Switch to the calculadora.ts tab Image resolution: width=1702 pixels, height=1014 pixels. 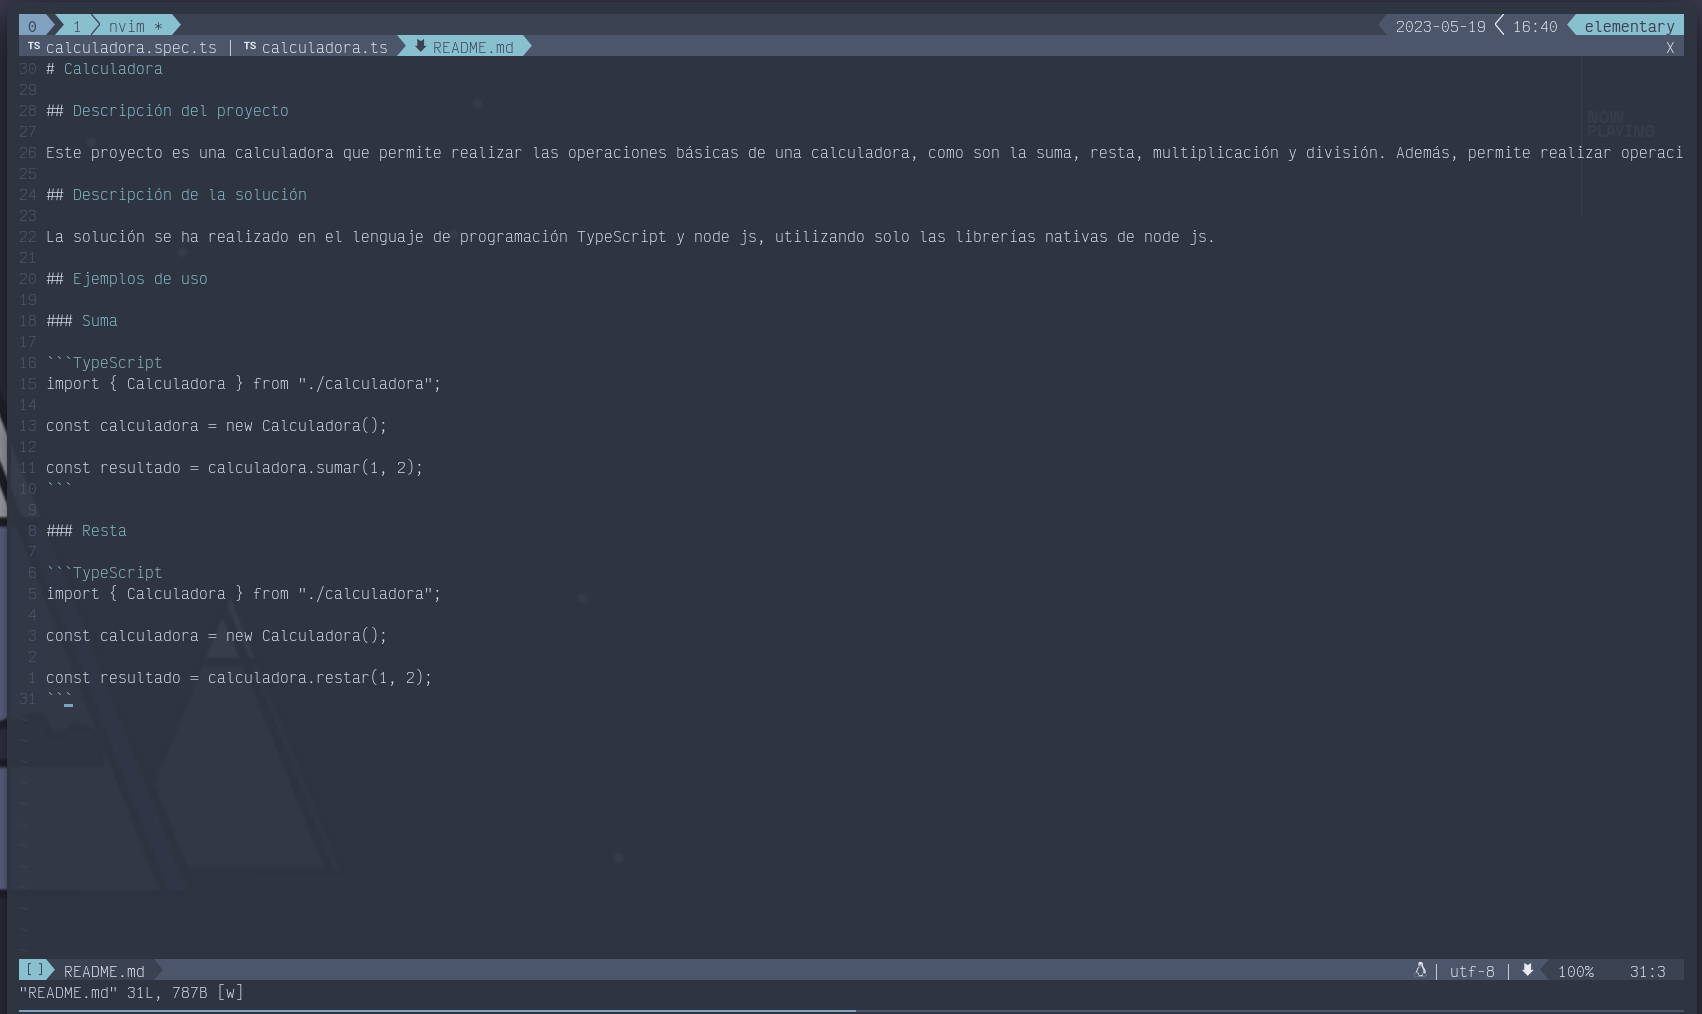(325, 46)
